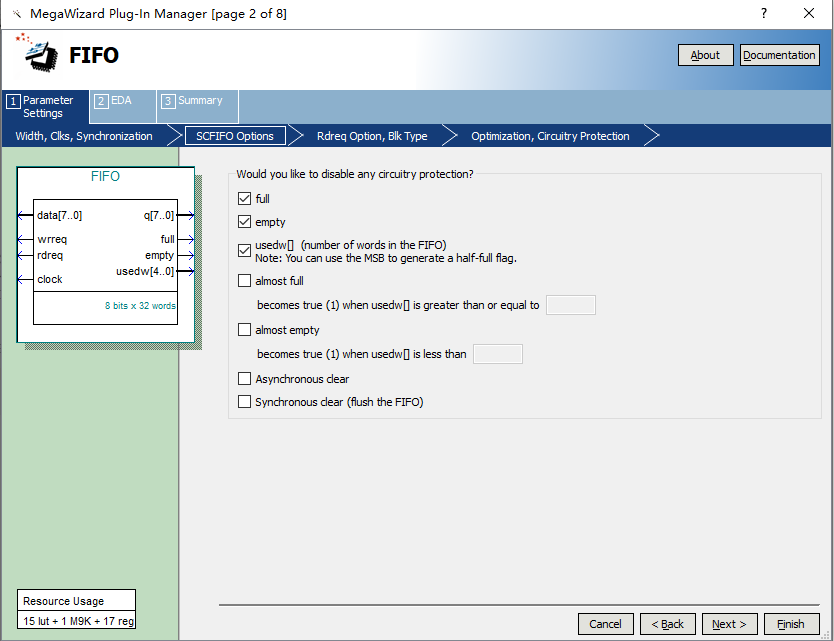Enable "Synchronous clear (flush the FIFO)"
Viewport: 834px width, 641px height.
pos(244,400)
